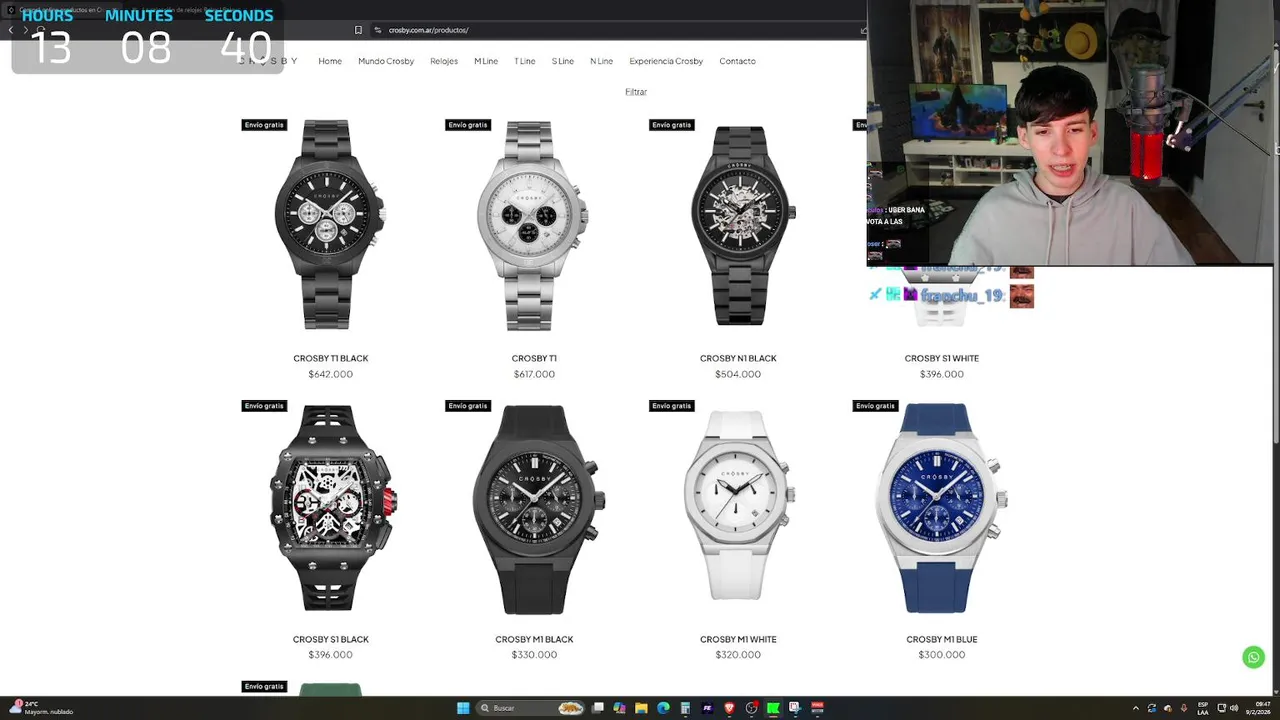Launch File Explorer from taskbar
This screenshot has height=720, width=1280.
coord(641,708)
